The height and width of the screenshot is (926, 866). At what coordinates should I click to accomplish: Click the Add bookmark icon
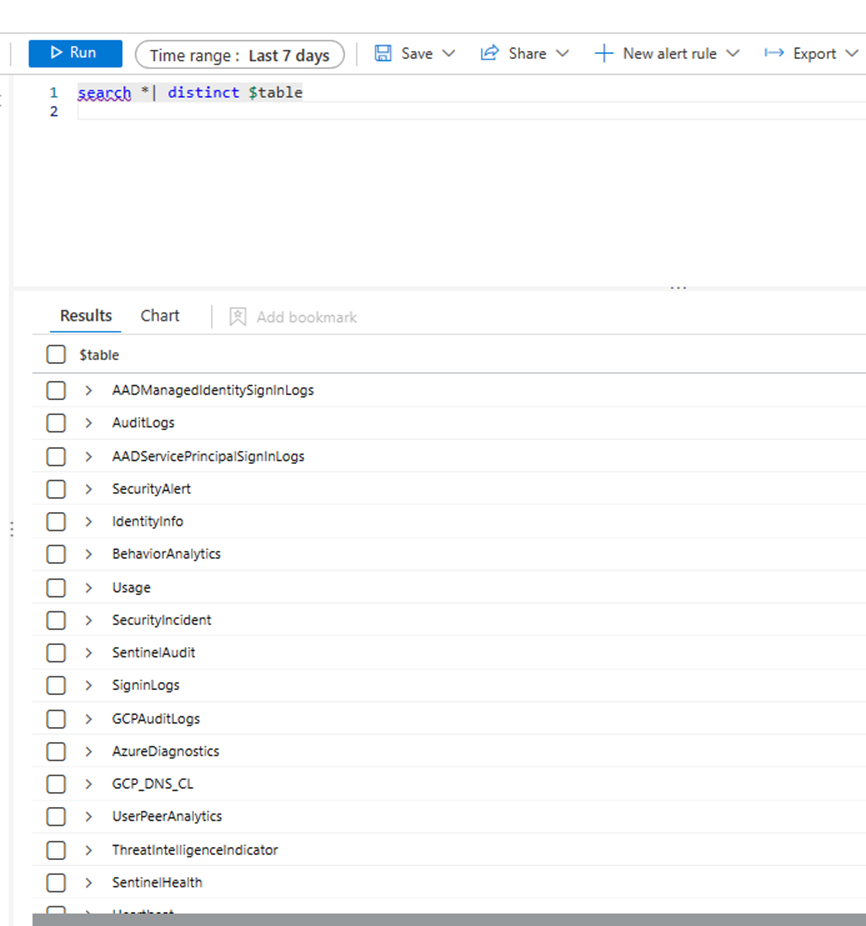[x=237, y=317]
